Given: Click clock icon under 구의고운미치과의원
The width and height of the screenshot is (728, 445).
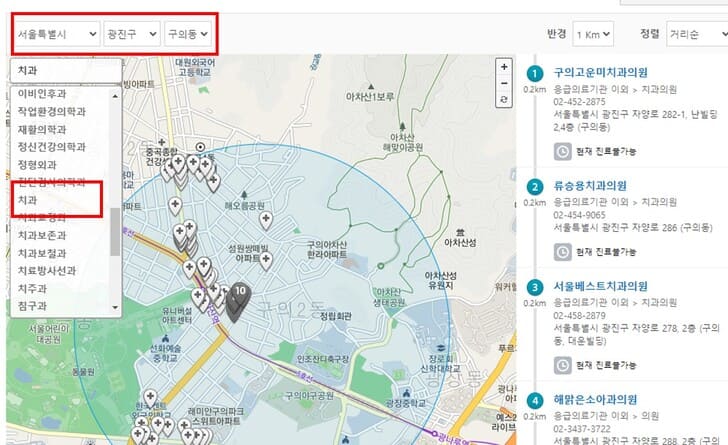Looking at the screenshot, I should [562, 151].
